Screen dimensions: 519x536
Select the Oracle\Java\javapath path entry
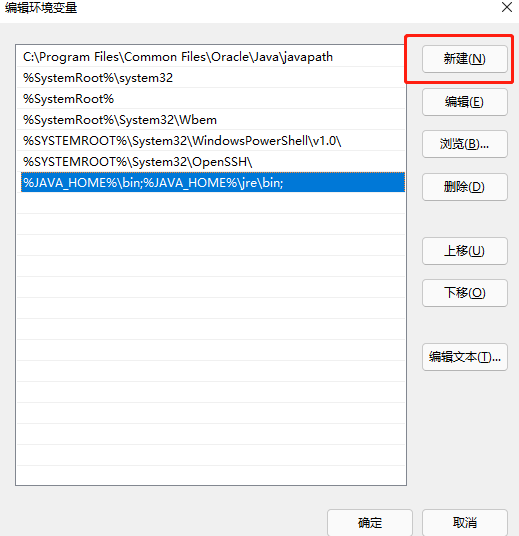211,57
